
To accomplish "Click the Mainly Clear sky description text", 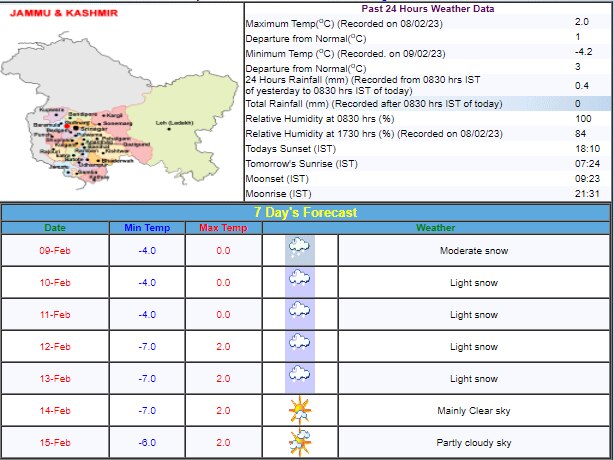I will pos(474,411).
